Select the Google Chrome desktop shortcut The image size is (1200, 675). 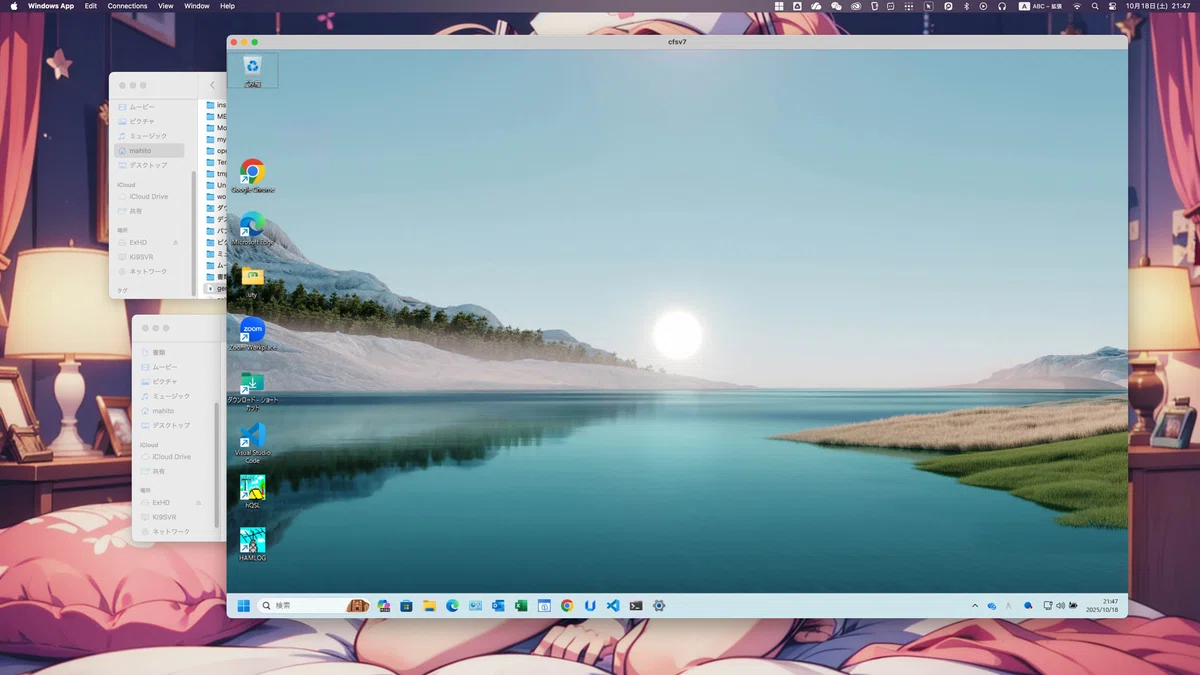(252, 175)
